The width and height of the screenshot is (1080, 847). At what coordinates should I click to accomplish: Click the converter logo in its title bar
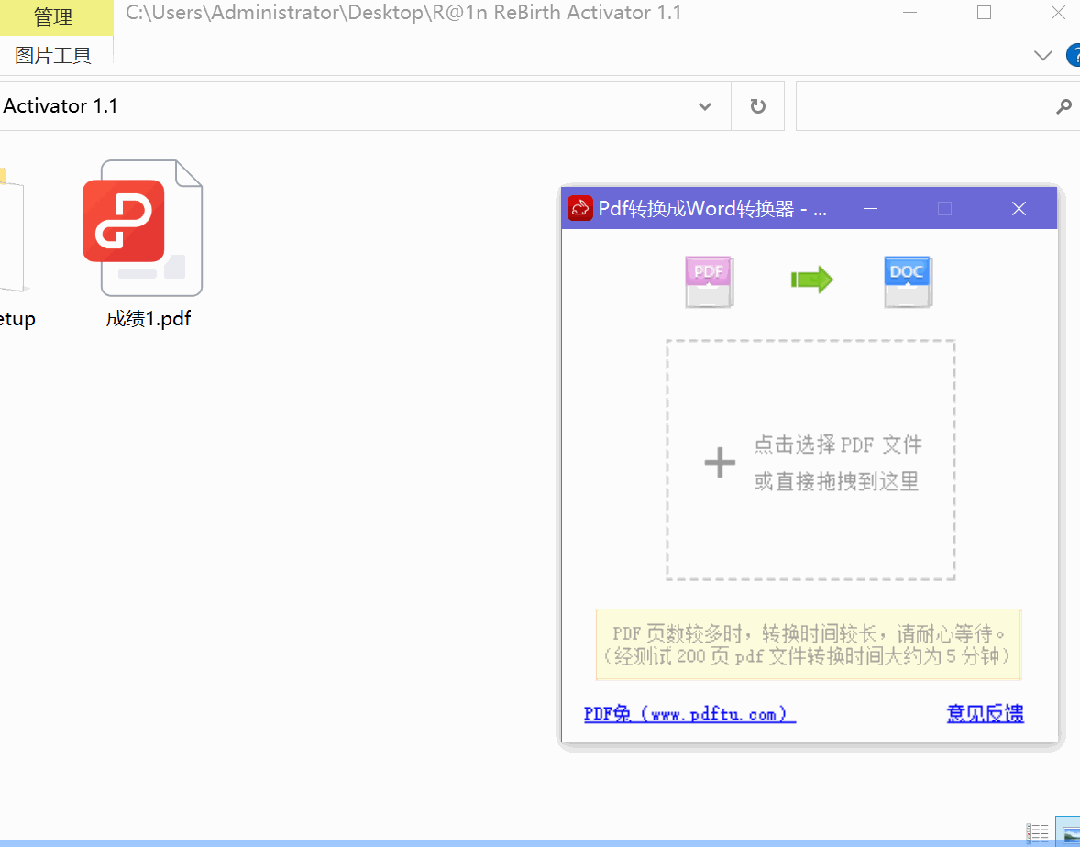click(x=580, y=208)
